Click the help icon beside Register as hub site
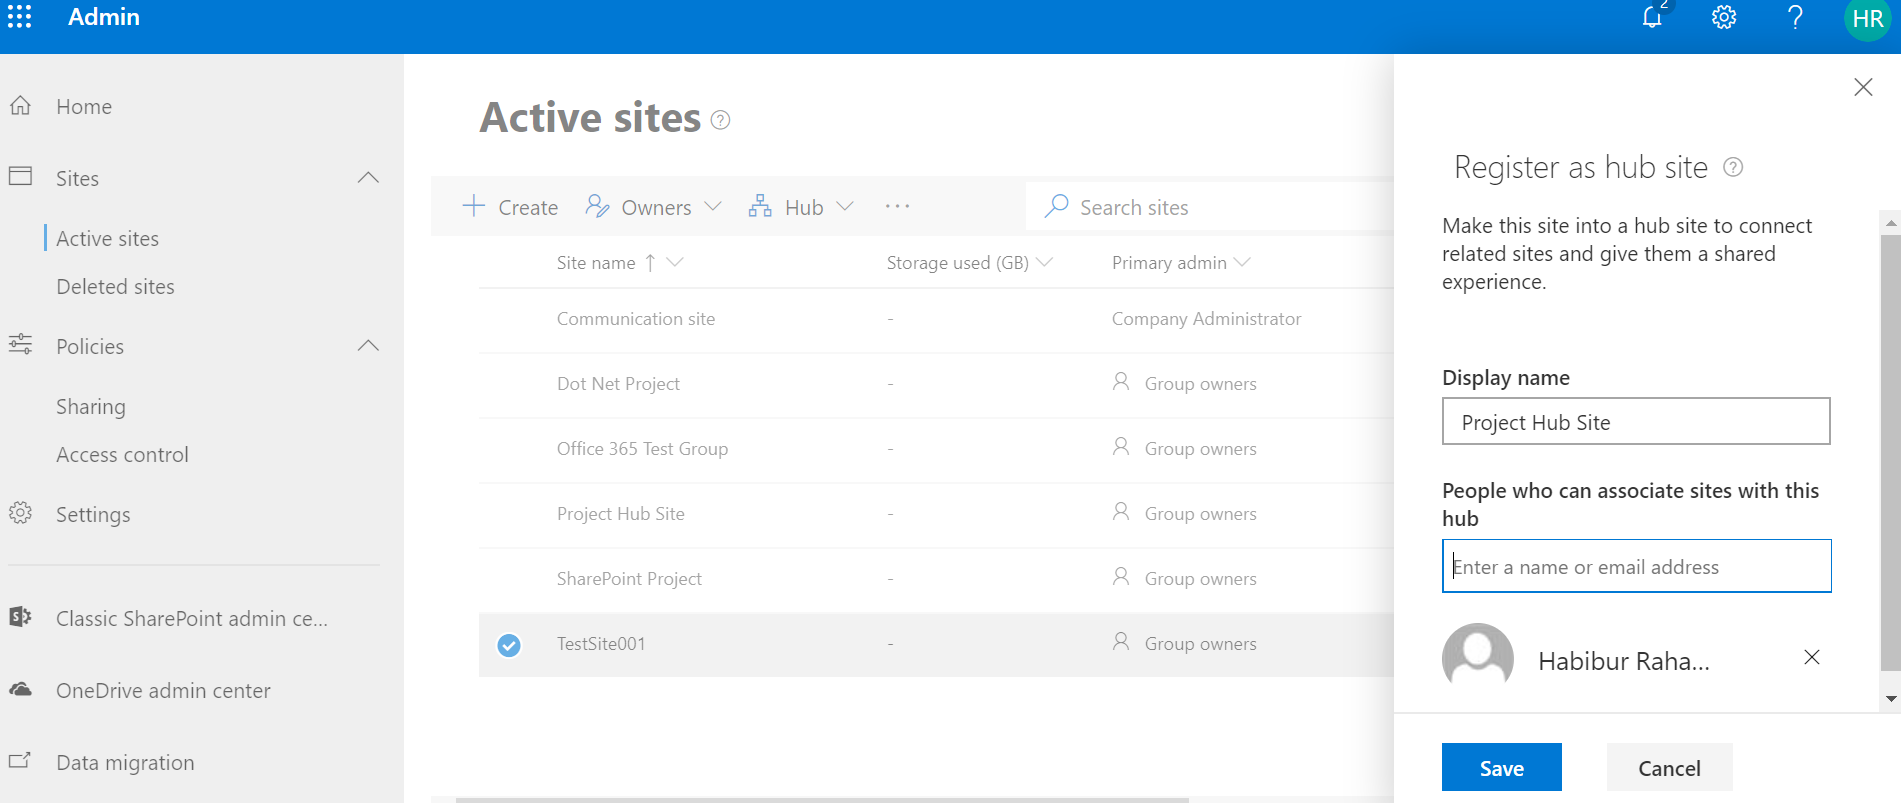This screenshot has width=1901, height=803. pos(1733,167)
